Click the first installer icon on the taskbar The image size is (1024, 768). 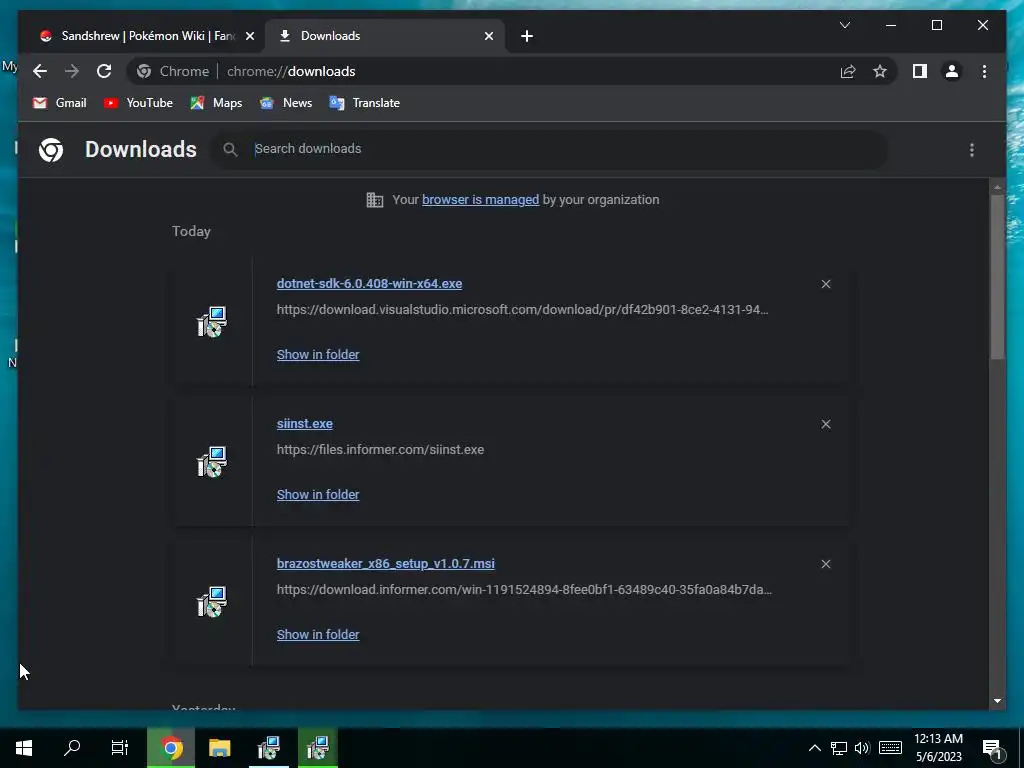click(268, 748)
